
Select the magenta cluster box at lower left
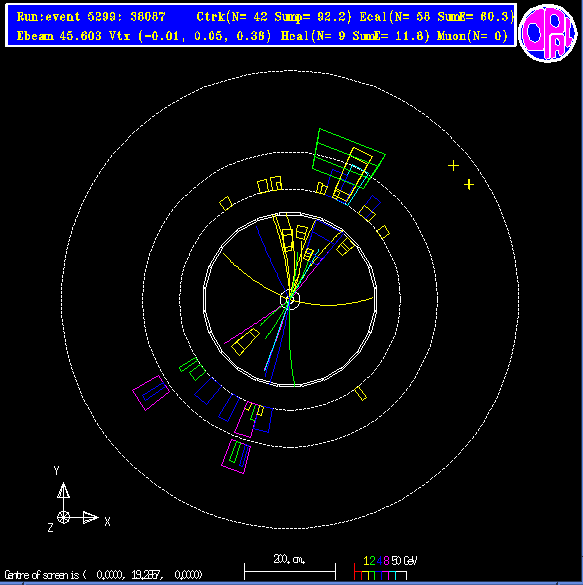coord(151,393)
